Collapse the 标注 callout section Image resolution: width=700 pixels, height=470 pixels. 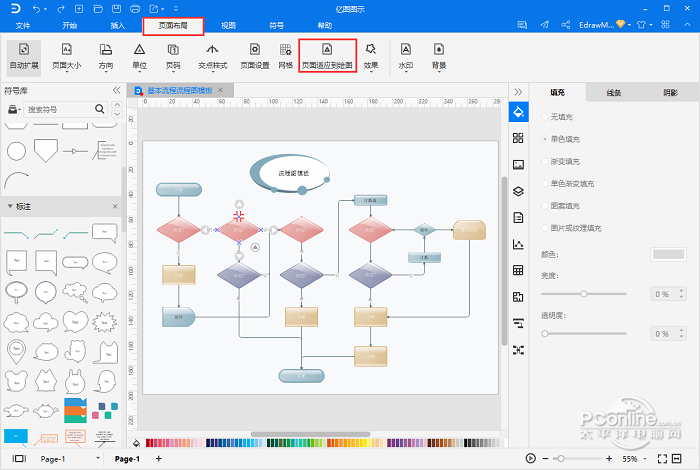coord(10,206)
